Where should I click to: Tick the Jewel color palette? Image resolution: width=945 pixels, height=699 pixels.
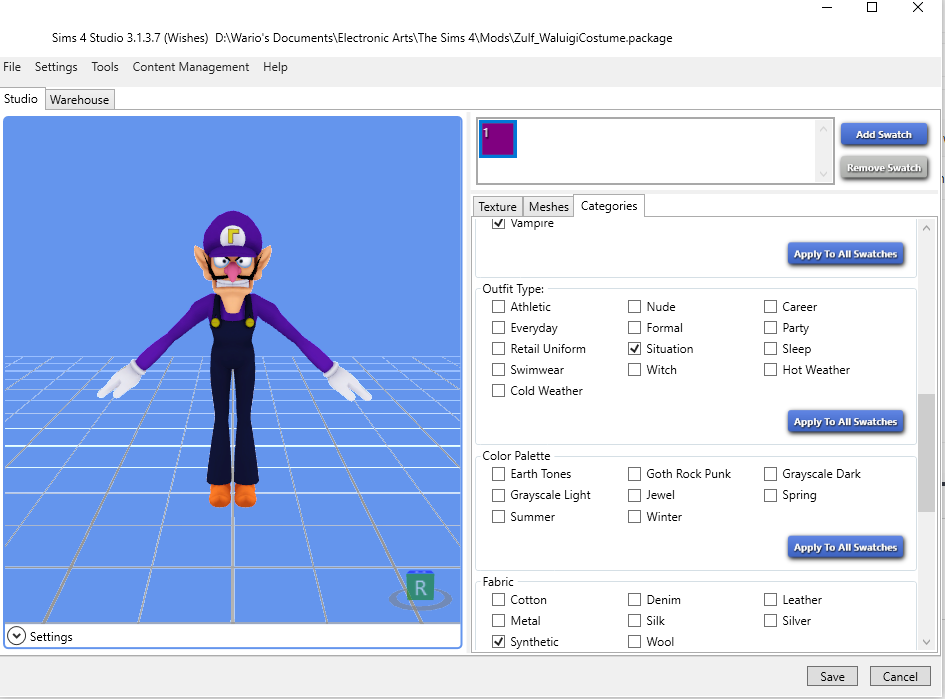click(x=634, y=495)
